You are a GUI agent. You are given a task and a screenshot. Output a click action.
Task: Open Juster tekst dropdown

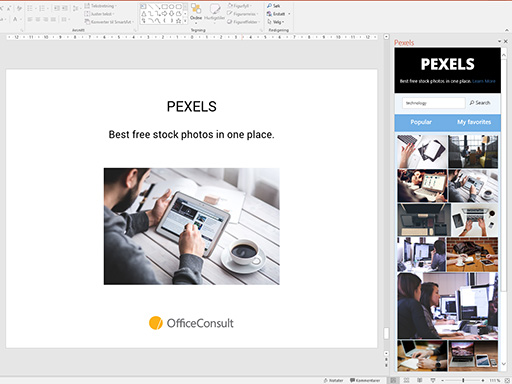point(99,14)
